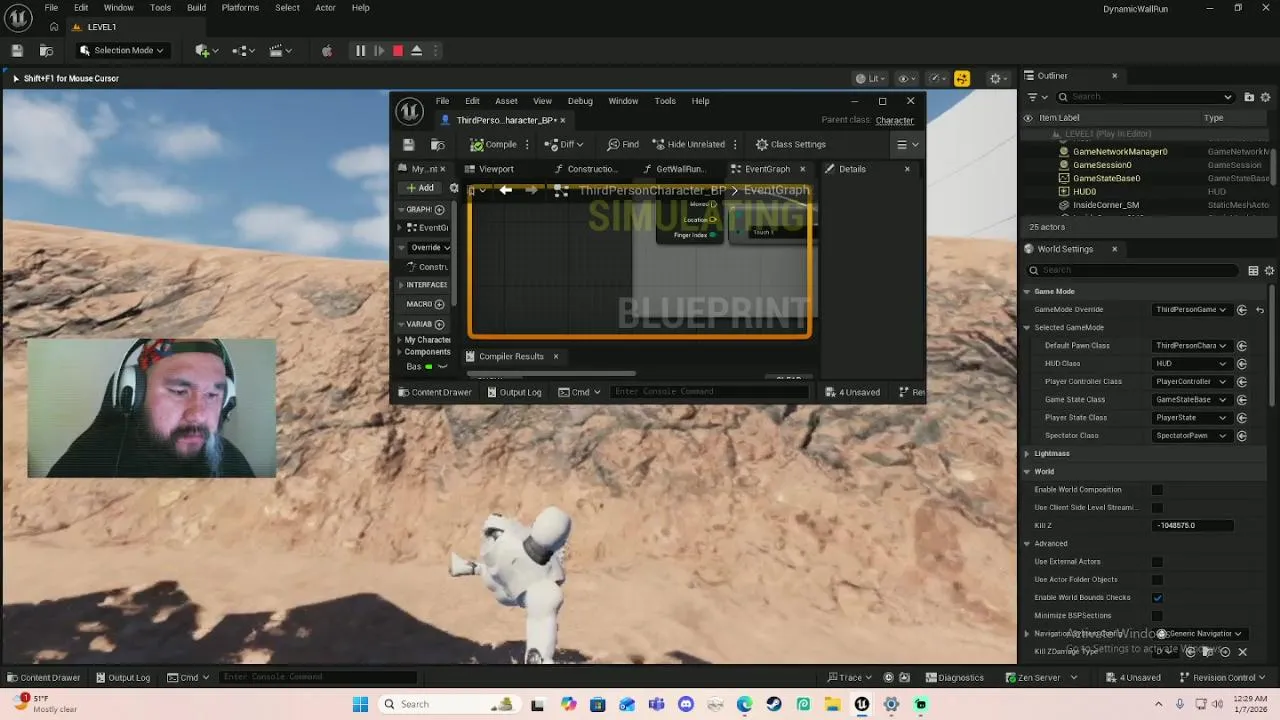
Task: Toggle Hide Unrelated in the Blueprint toolbar
Action: (x=688, y=144)
